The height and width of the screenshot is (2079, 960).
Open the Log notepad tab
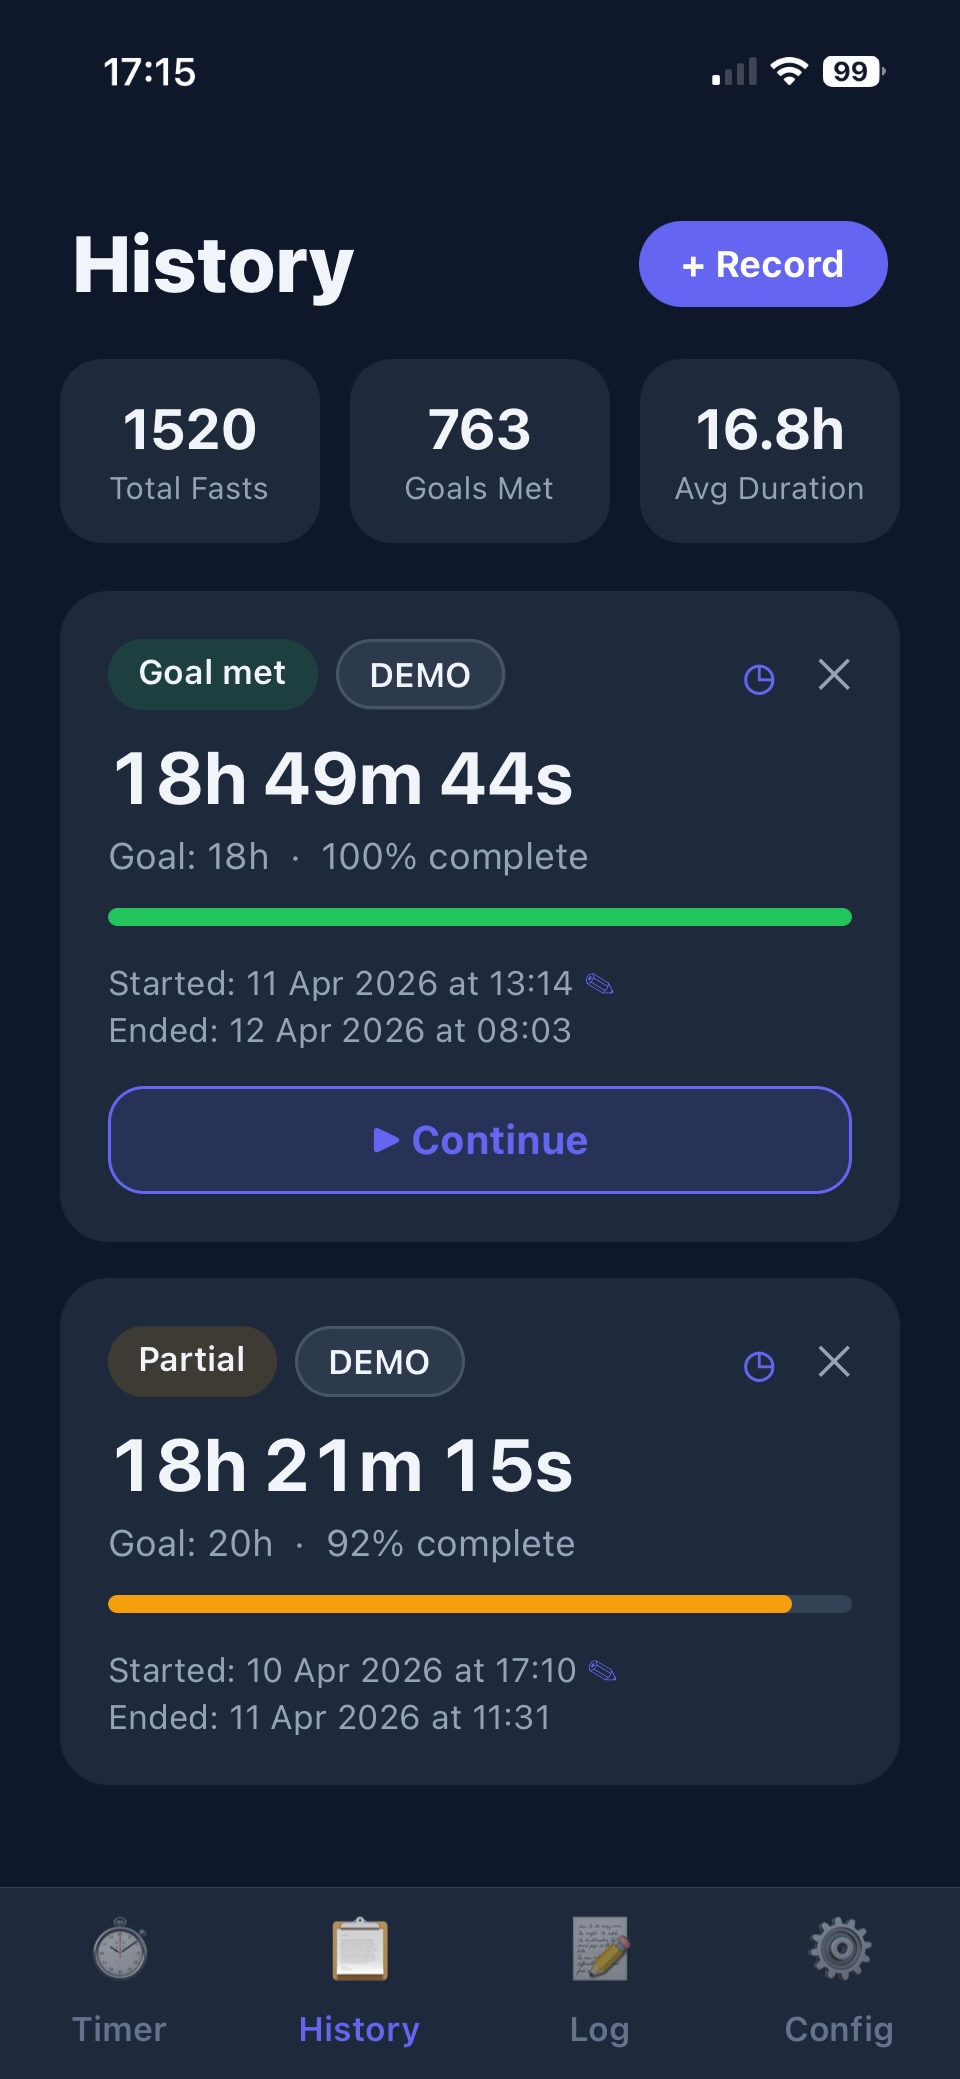(x=600, y=1975)
